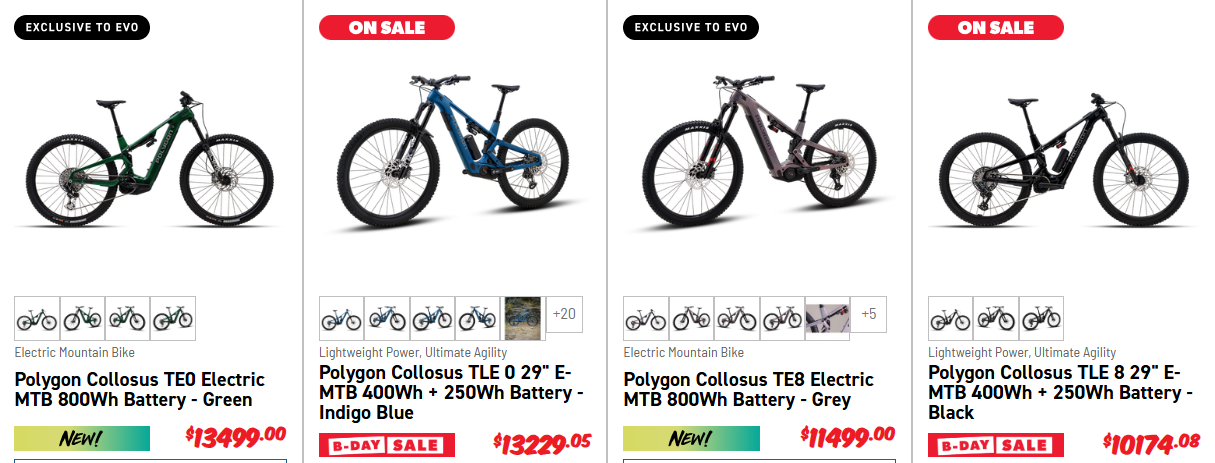This screenshot has width=1215, height=463.
Task: Select fourth thumbnail under green TE0 bike
Action: click(x=172, y=318)
